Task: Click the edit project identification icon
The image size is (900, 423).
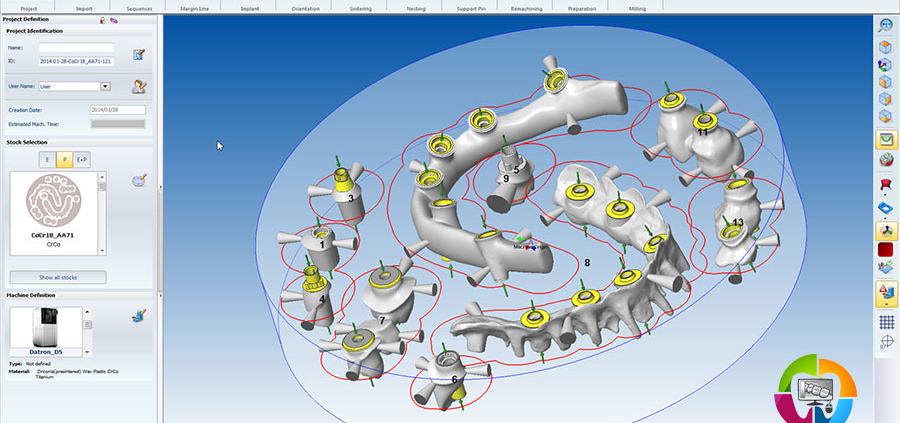Action: [x=138, y=55]
